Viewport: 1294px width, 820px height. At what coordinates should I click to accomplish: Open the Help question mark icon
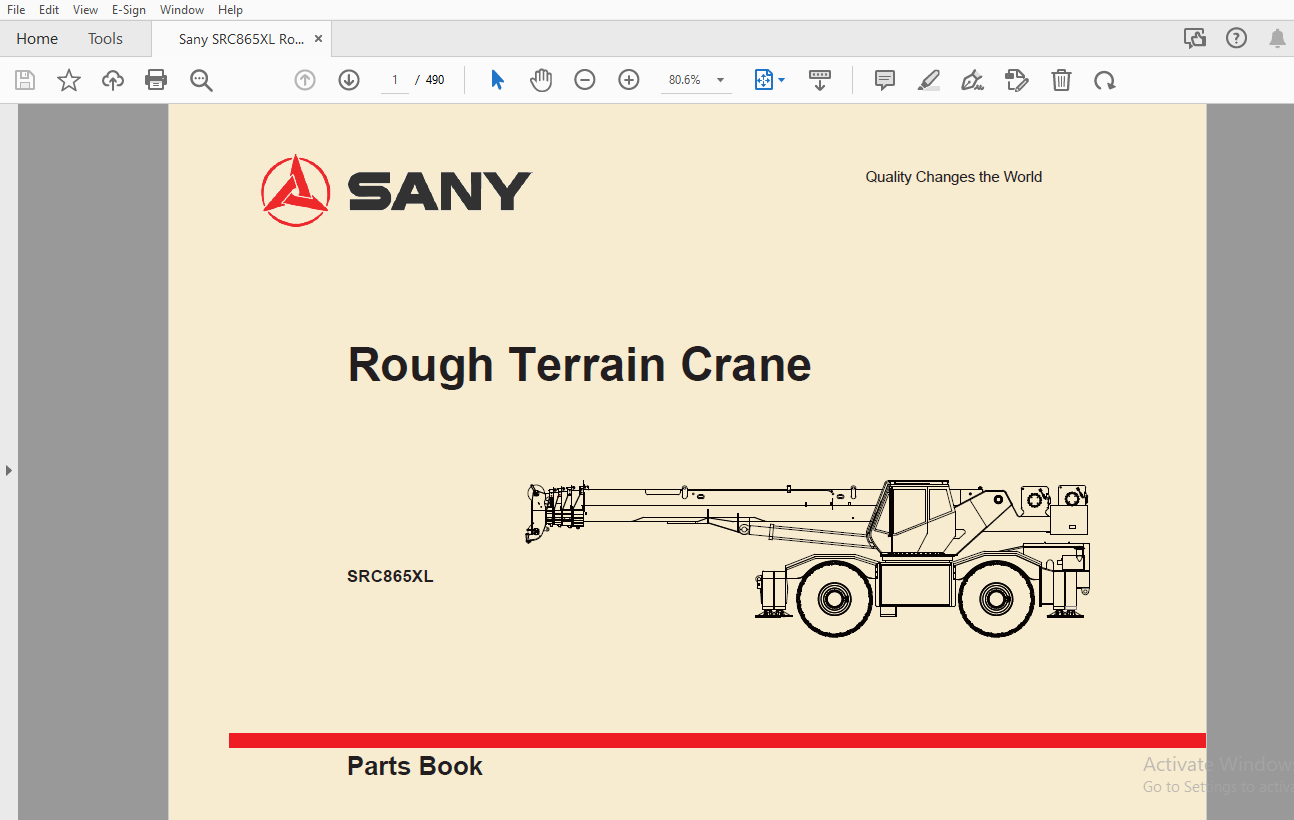(x=1236, y=39)
